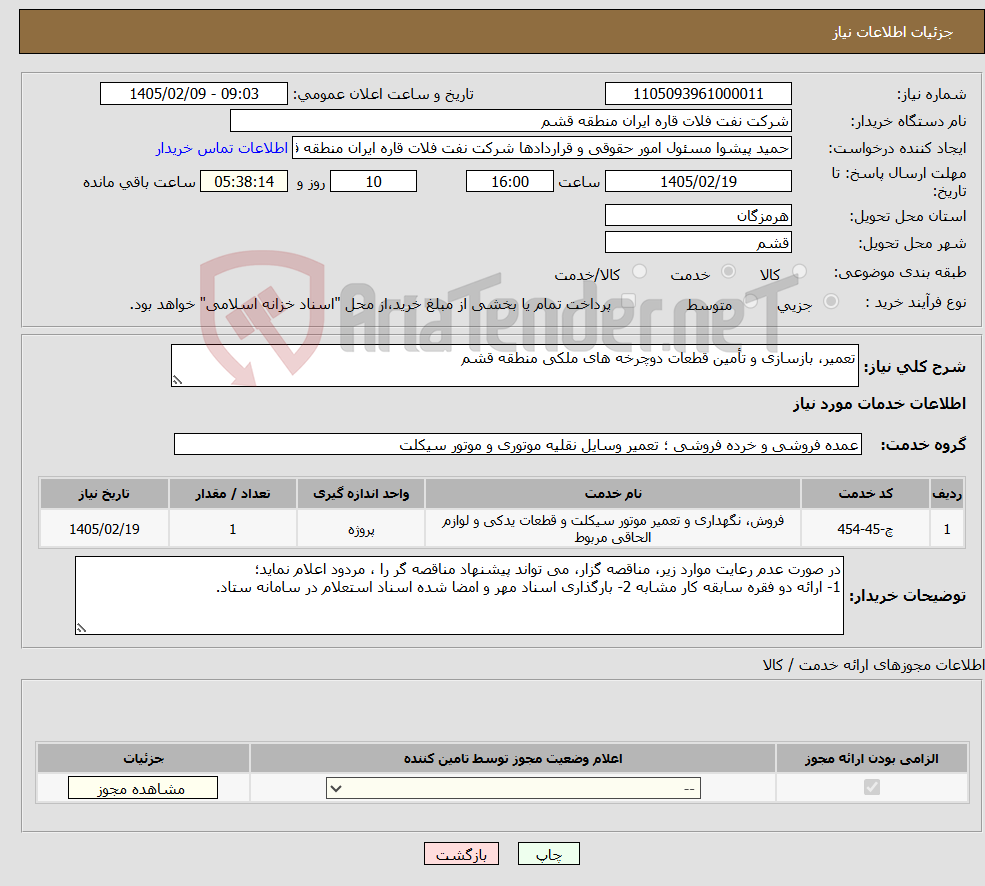Grab the resize handle of شرح کلی نیاز box
Viewport: 985px width, 886px height.
pyautogui.click(x=178, y=380)
